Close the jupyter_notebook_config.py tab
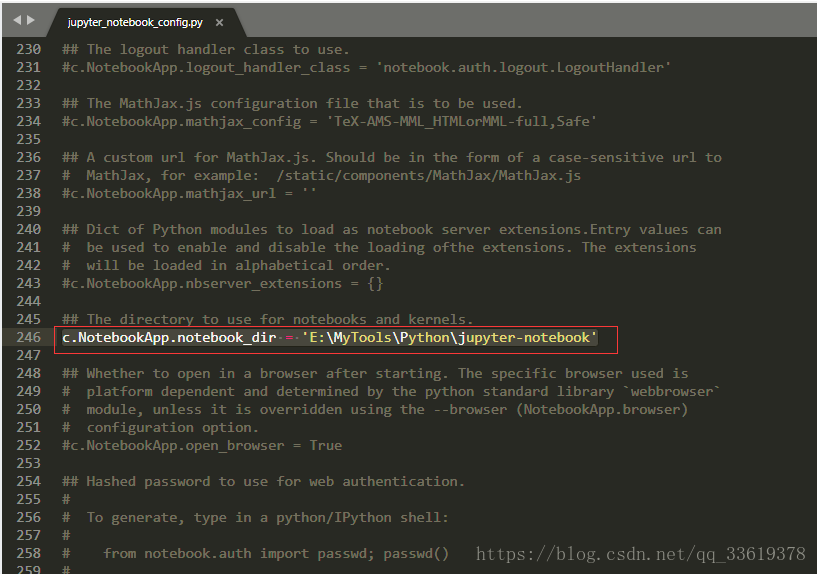This screenshot has width=817, height=574. pyautogui.click(x=219, y=22)
